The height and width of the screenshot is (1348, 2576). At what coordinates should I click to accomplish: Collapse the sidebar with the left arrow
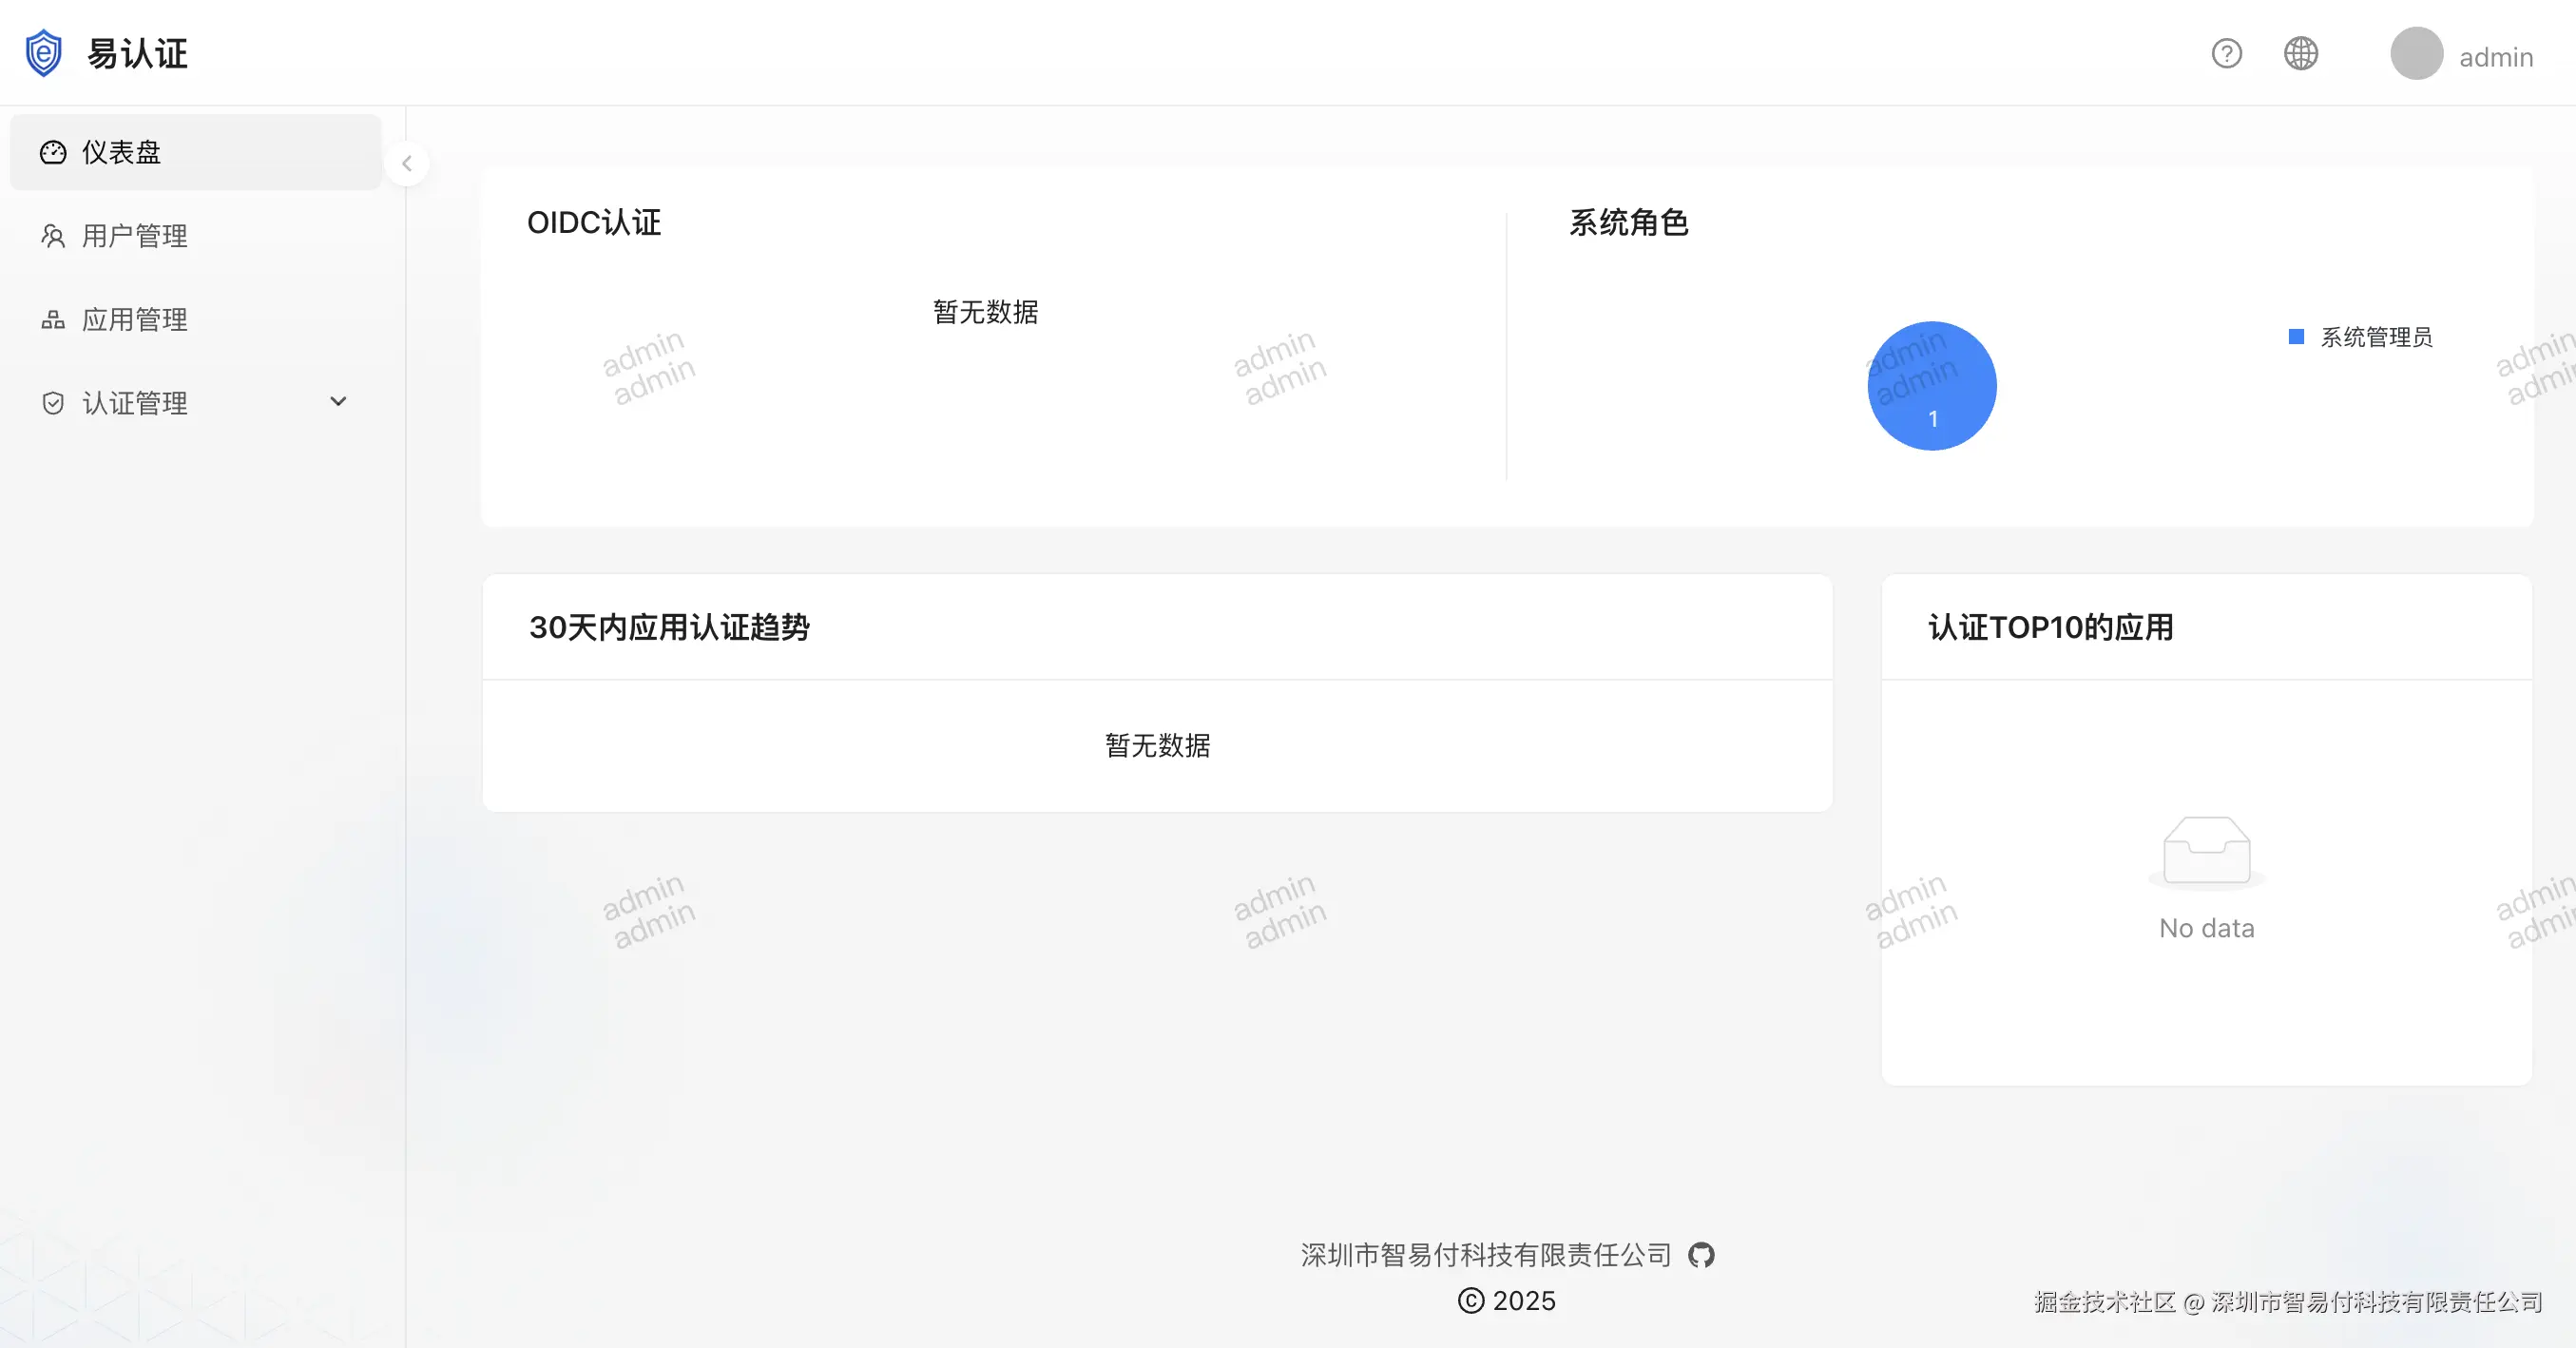(x=407, y=163)
